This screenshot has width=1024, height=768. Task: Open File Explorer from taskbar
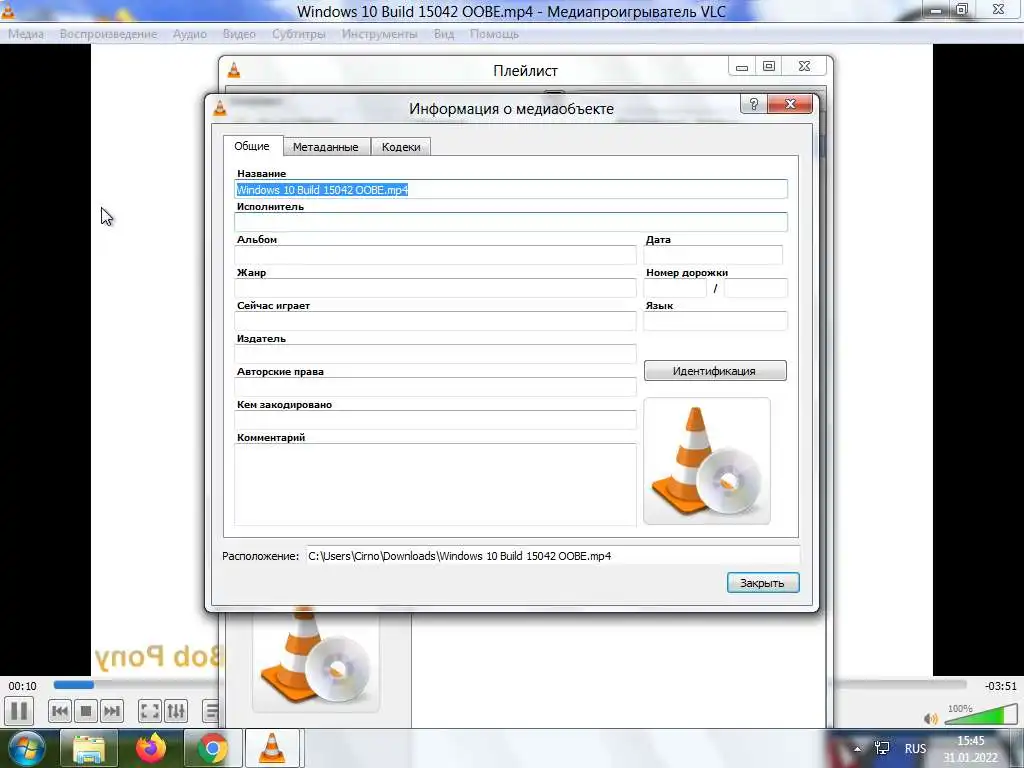[89, 748]
